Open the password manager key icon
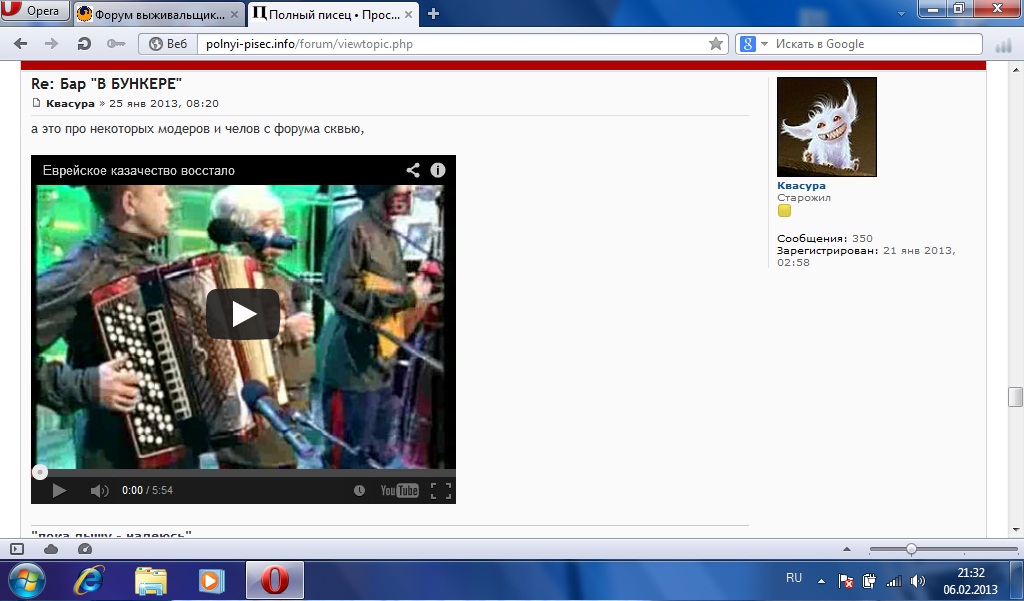The height and width of the screenshot is (601, 1024). (116, 44)
